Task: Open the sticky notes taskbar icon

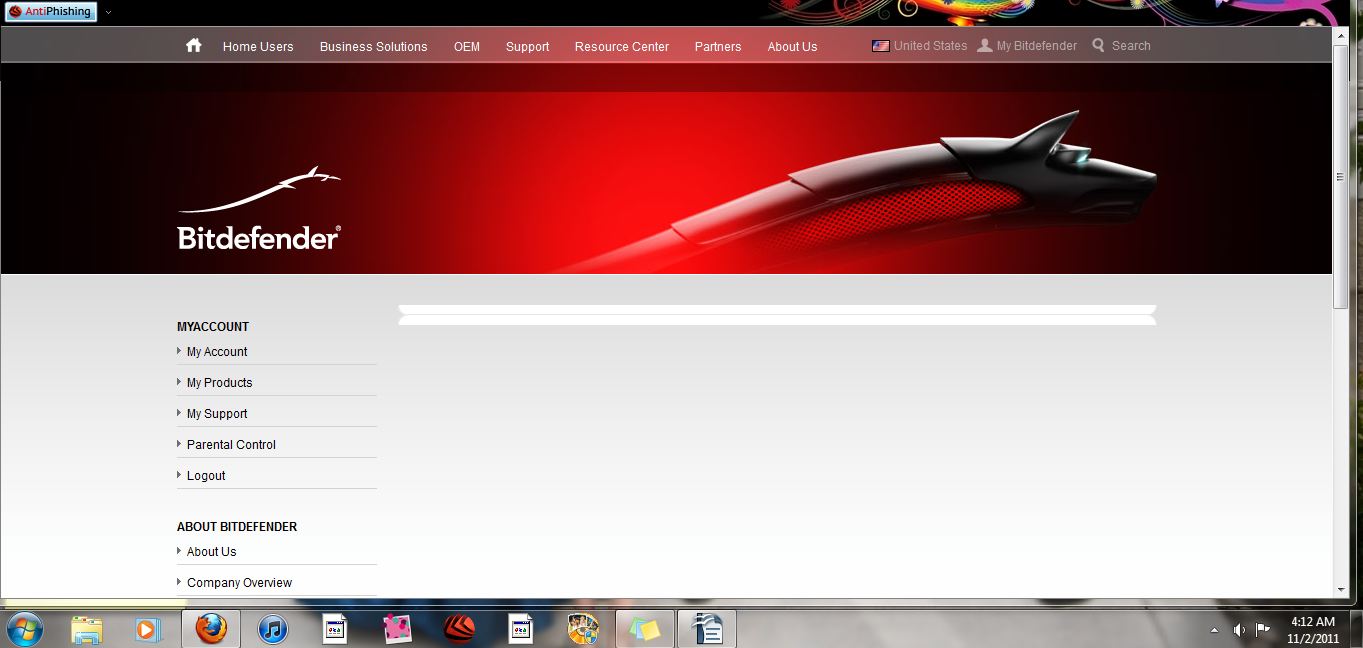Action: [645, 629]
